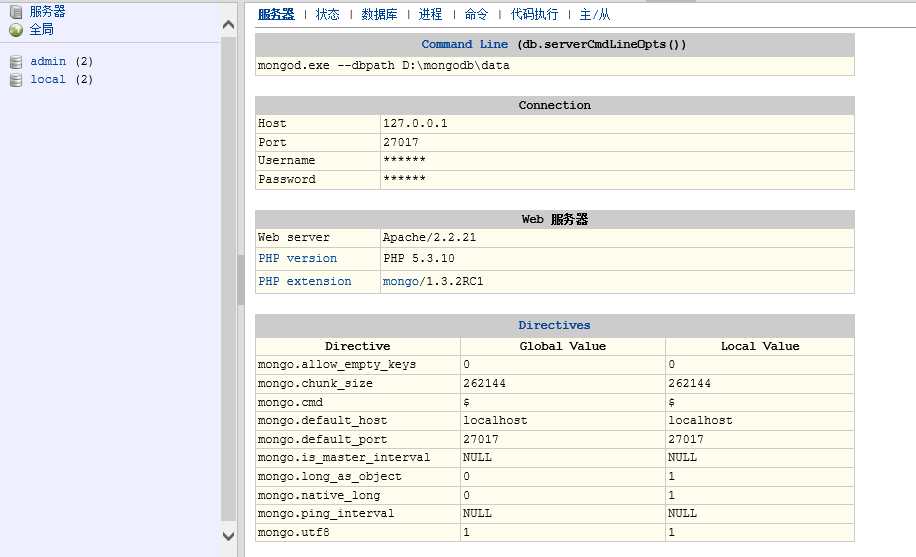Switch to the 状态 tab
Viewport: 916px width, 557px height.
[327, 15]
